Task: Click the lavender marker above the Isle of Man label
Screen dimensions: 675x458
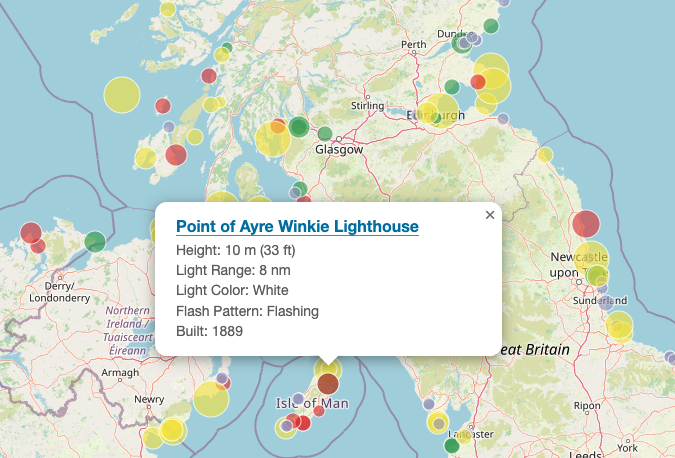Action: [x=298, y=399]
